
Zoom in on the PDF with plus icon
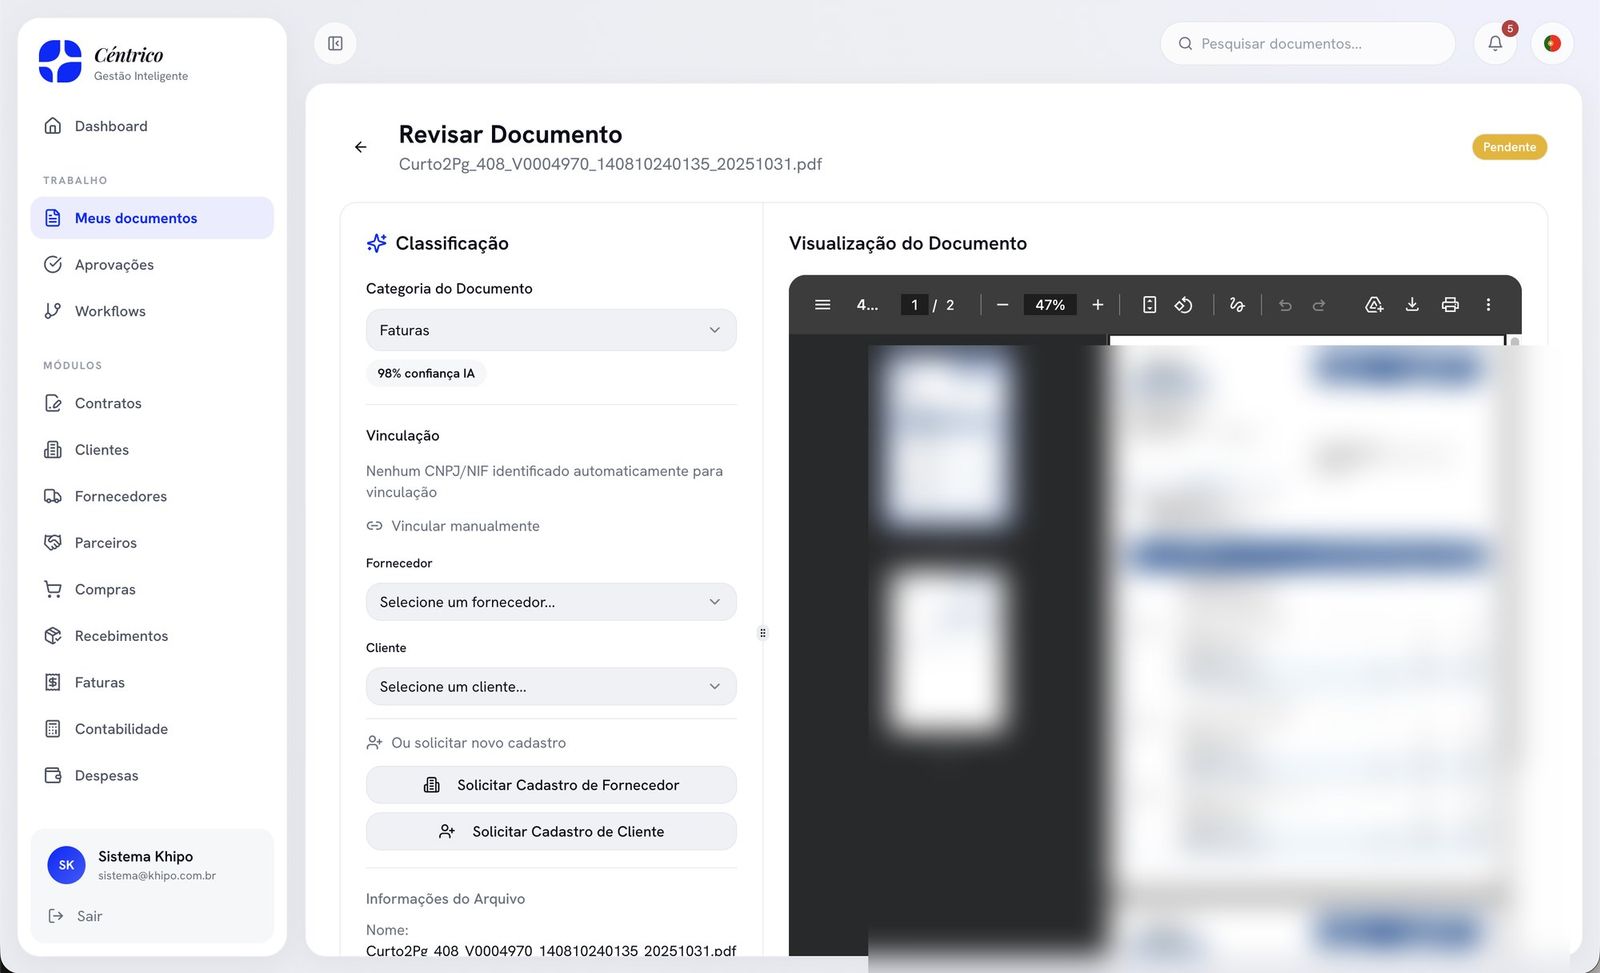[x=1098, y=305]
